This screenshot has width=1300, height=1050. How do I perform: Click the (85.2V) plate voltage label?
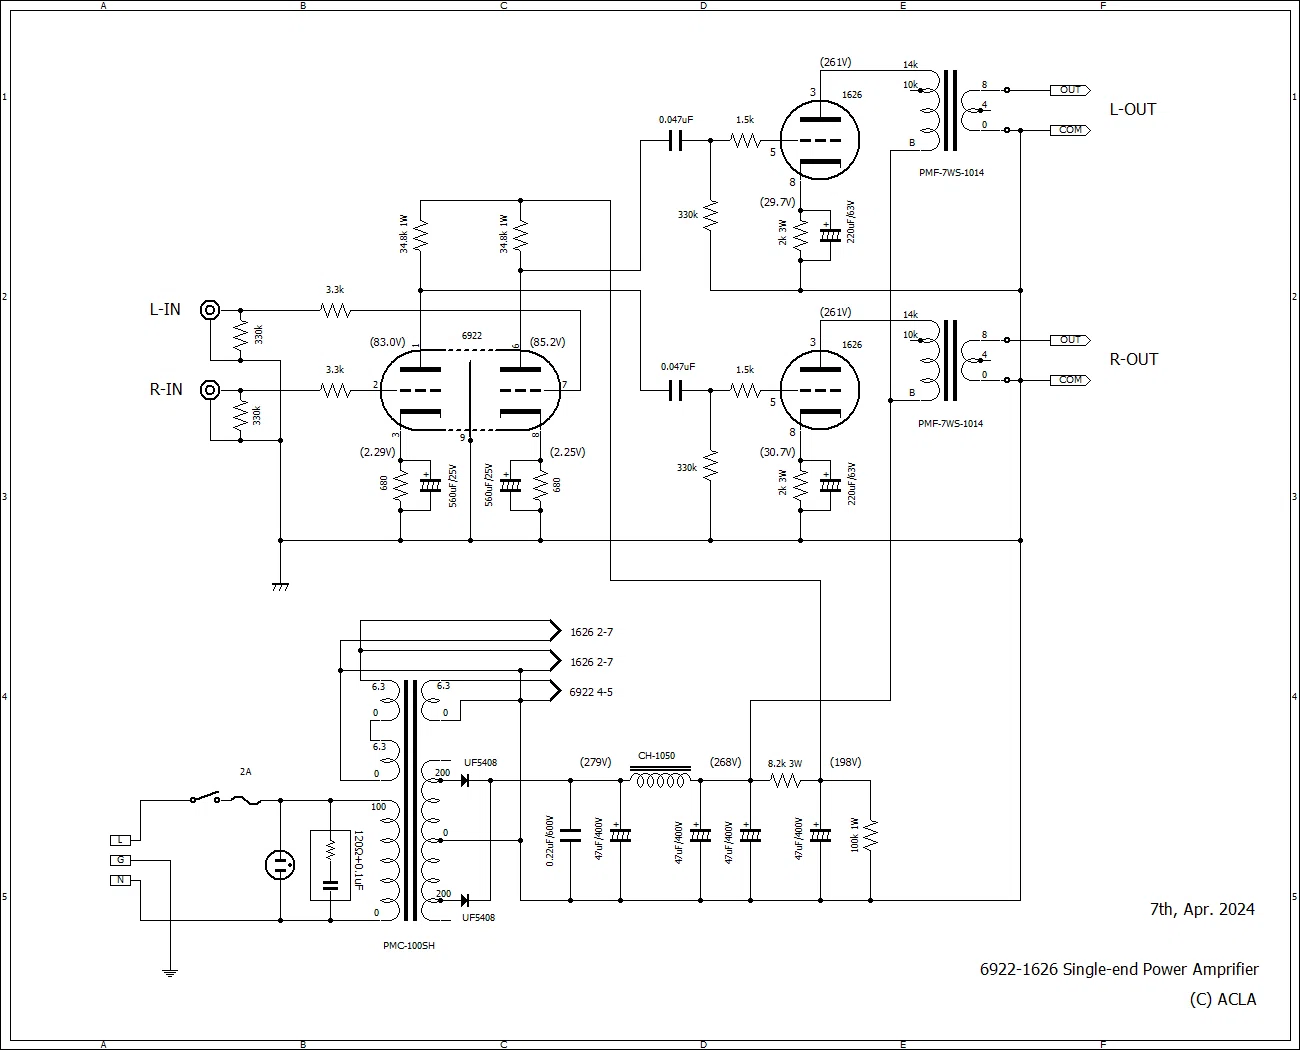[x=548, y=342]
